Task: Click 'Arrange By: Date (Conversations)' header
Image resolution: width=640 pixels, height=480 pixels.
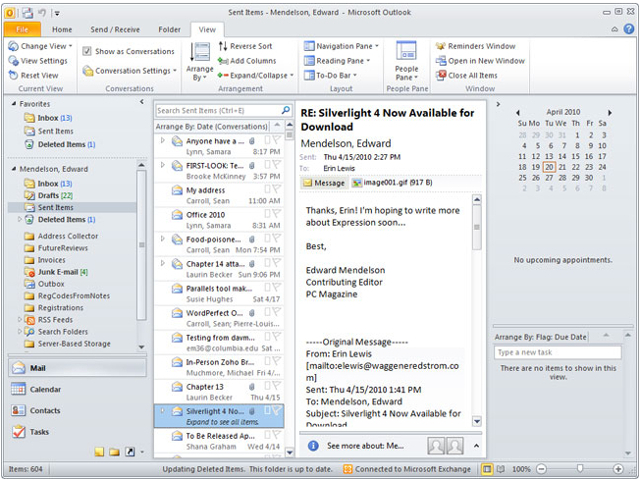Action: 211,127
